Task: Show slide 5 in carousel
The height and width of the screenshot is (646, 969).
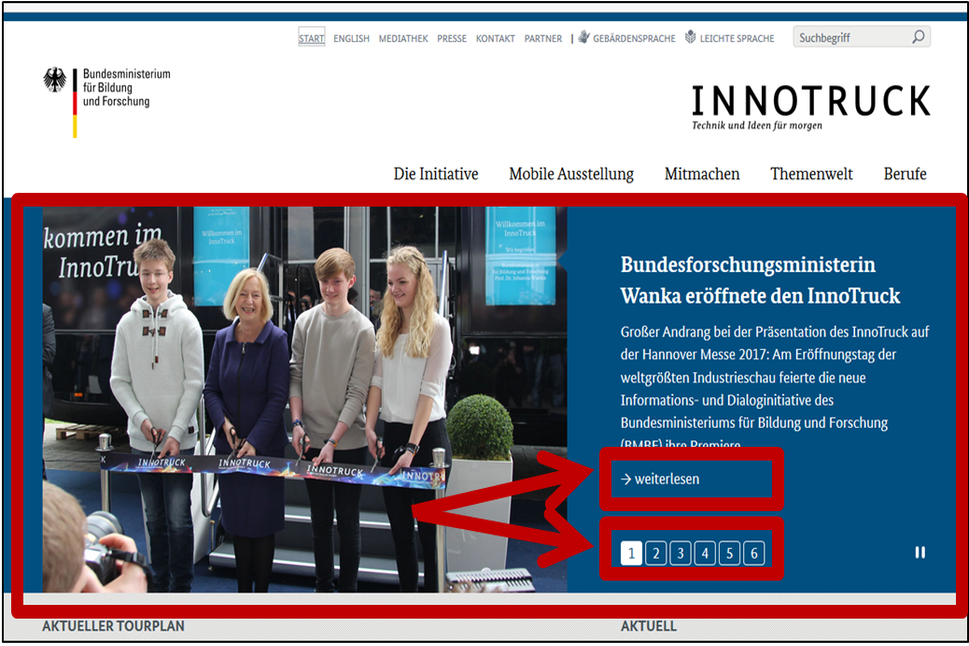Action: [x=729, y=553]
